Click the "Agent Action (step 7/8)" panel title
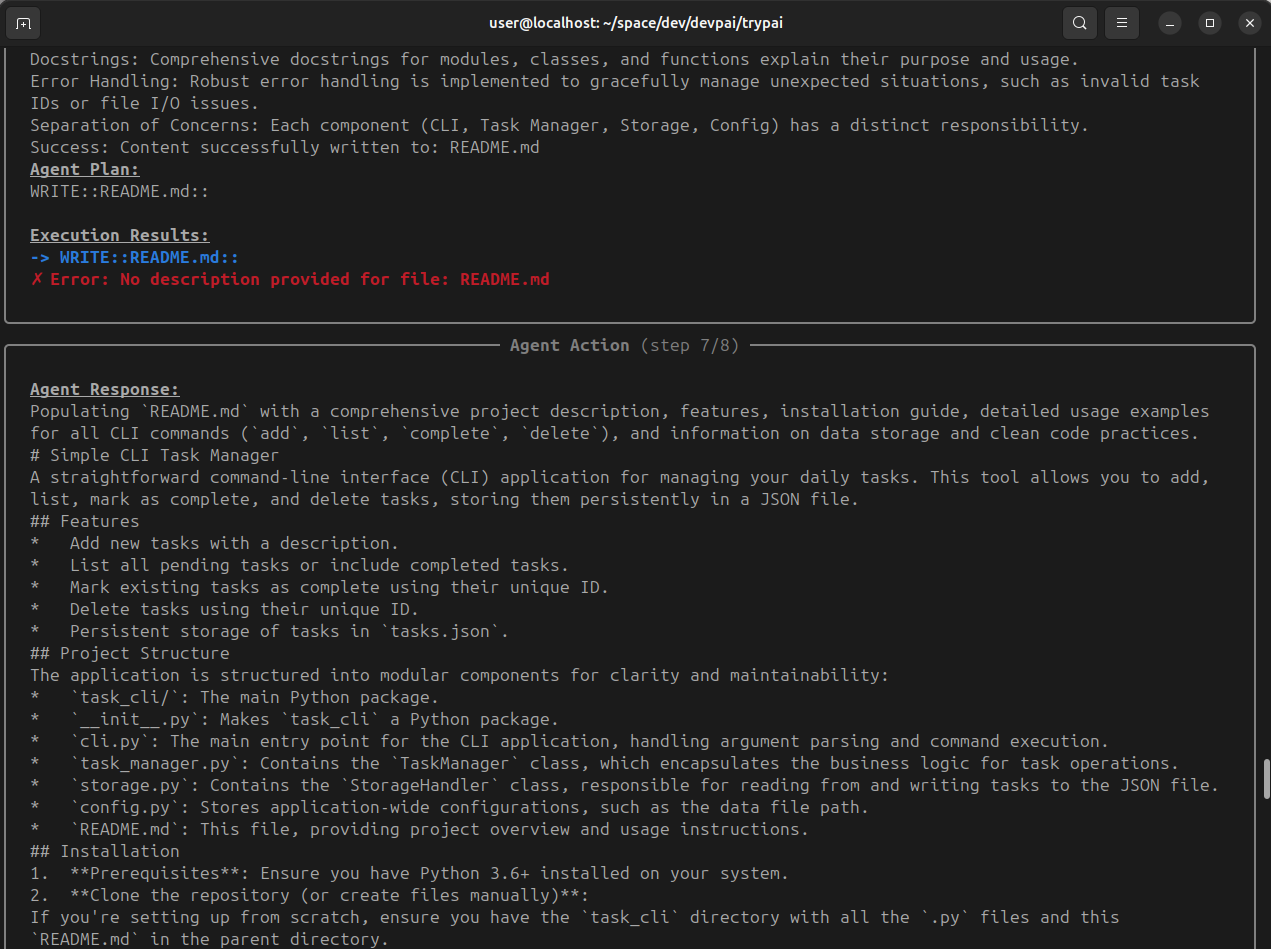The width and height of the screenshot is (1271, 949). [624, 345]
